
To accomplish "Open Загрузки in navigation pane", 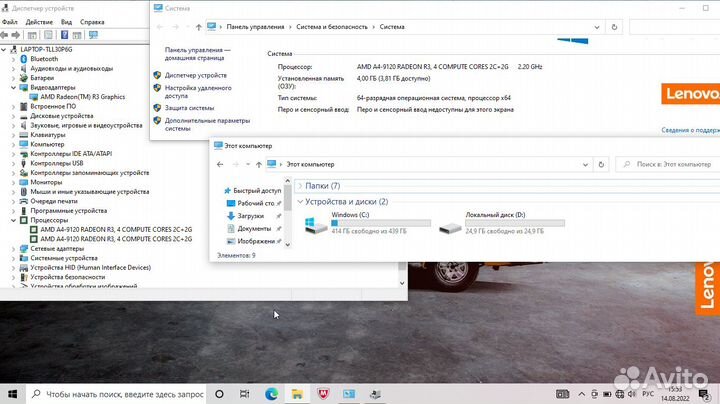I will coord(250,216).
